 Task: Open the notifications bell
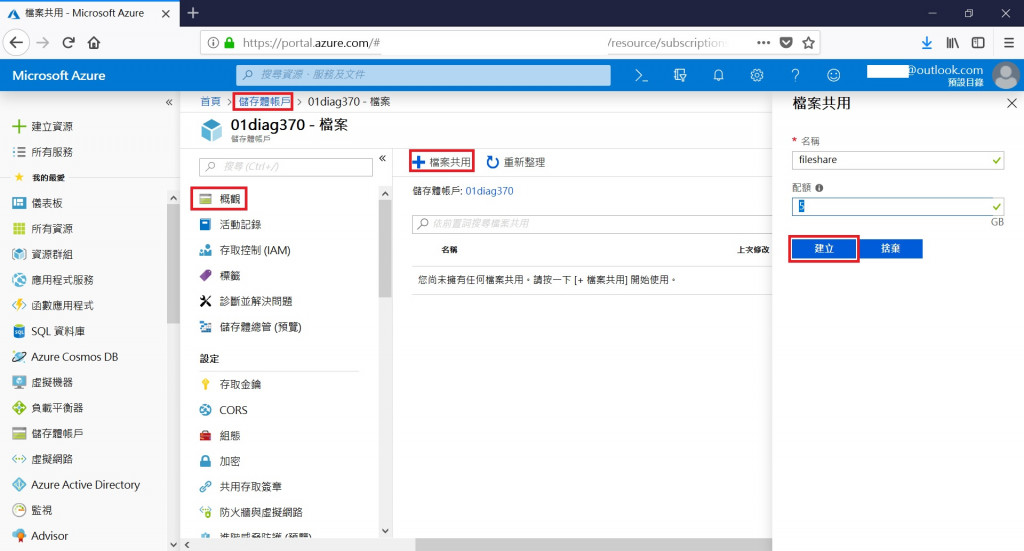pyautogui.click(x=718, y=76)
